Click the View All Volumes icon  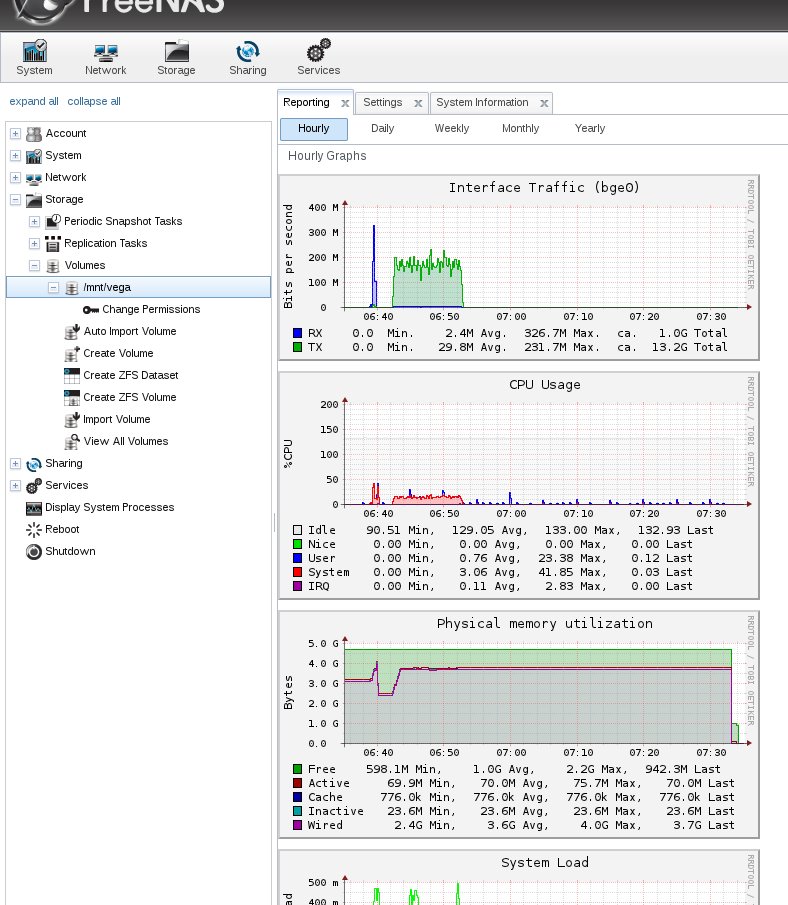click(x=72, y=442)
